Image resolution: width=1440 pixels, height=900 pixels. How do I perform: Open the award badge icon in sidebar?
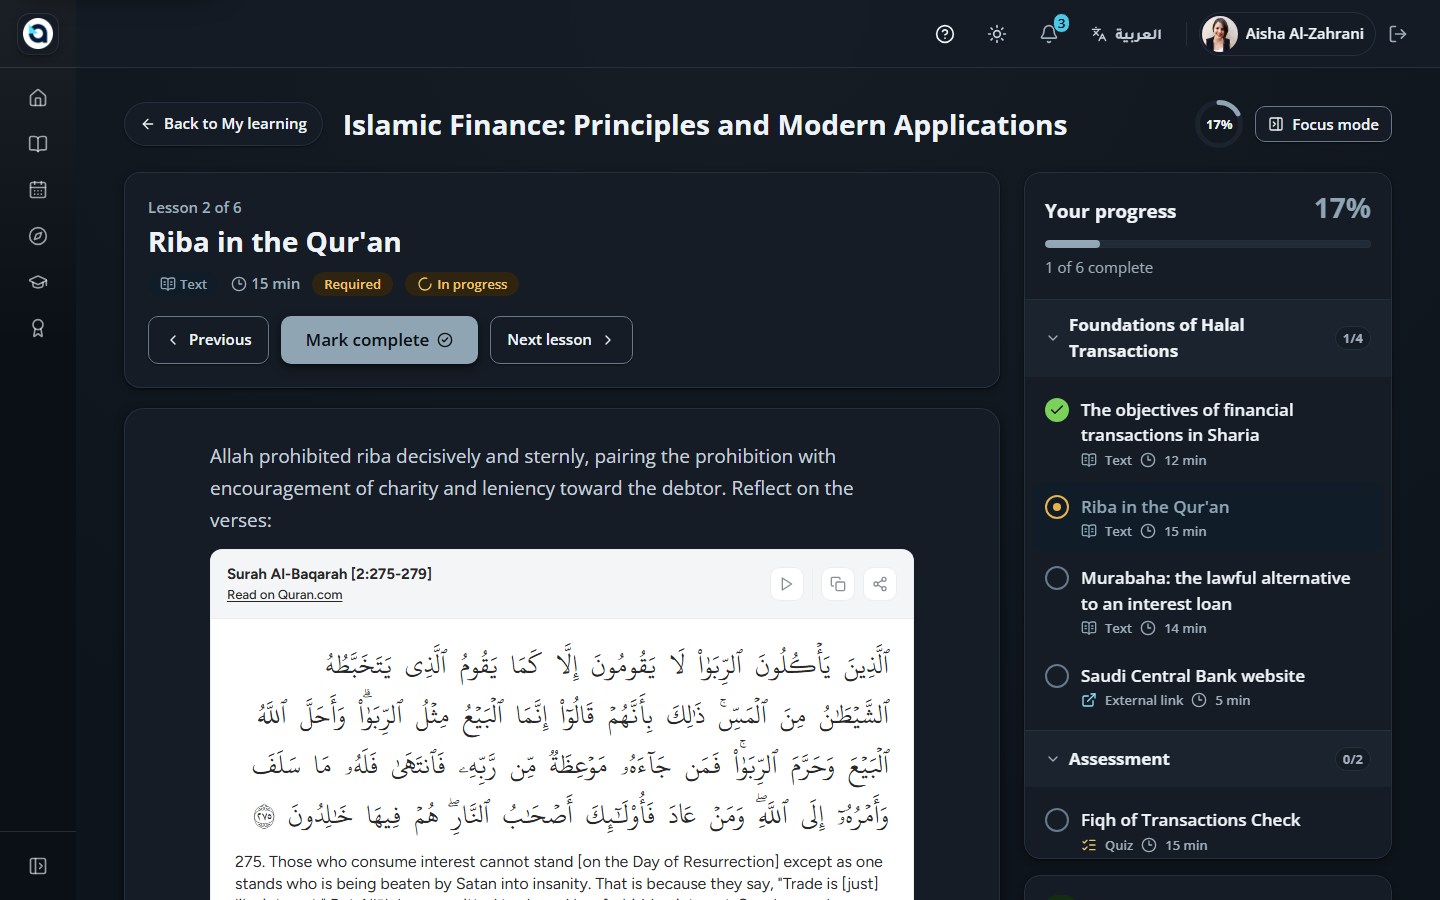[x=38, y=328]
